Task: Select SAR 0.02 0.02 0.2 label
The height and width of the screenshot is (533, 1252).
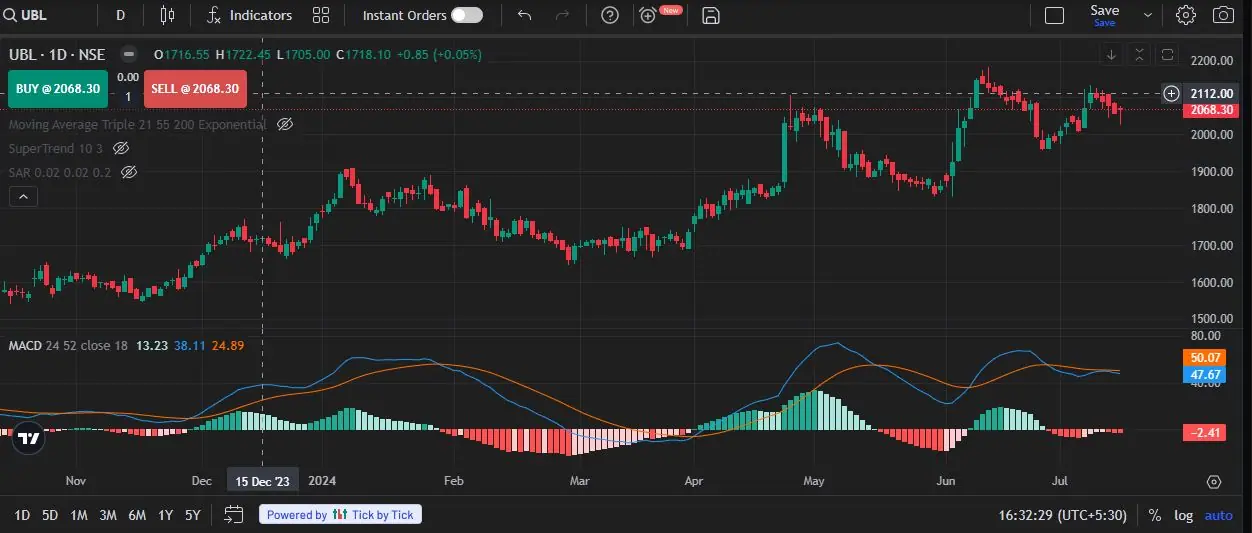Action: (x=59, y=172)
